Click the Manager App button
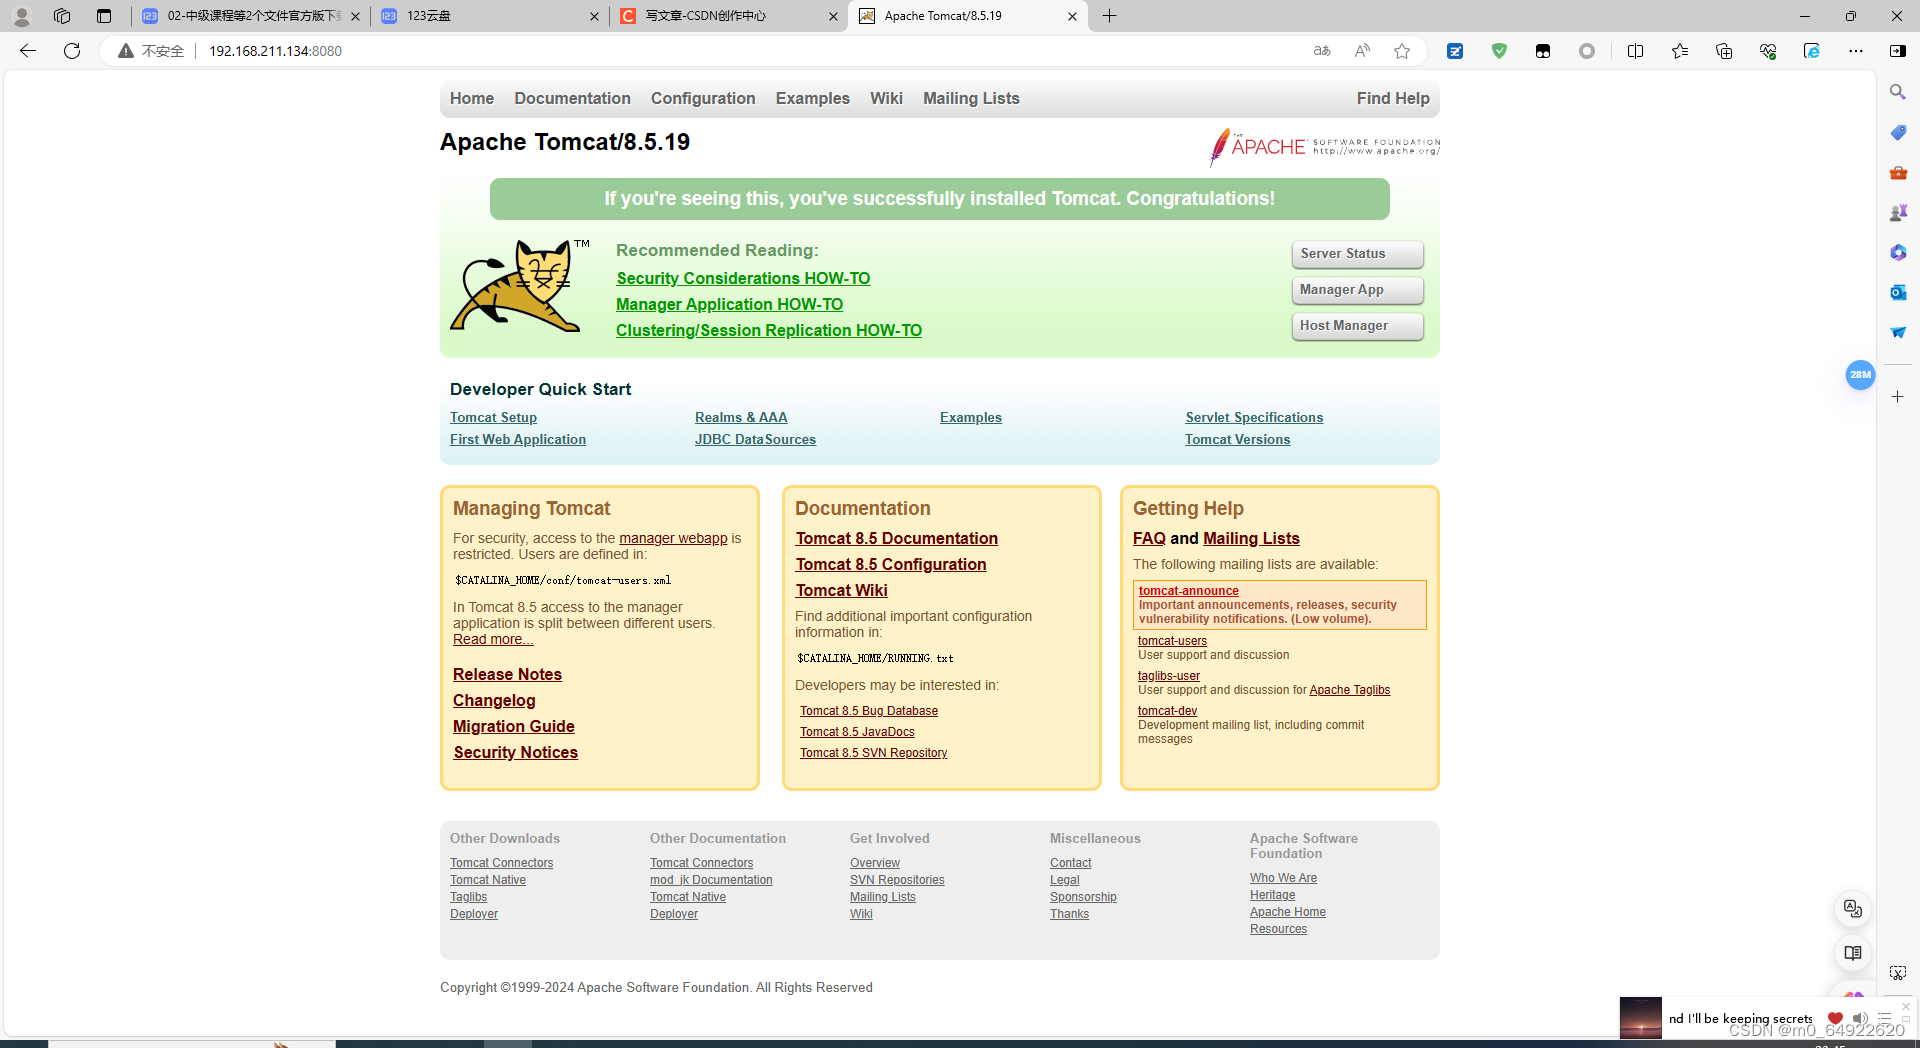Image resolution: width=1920 pixels, height=1048 pixels. coord(1357,290)
